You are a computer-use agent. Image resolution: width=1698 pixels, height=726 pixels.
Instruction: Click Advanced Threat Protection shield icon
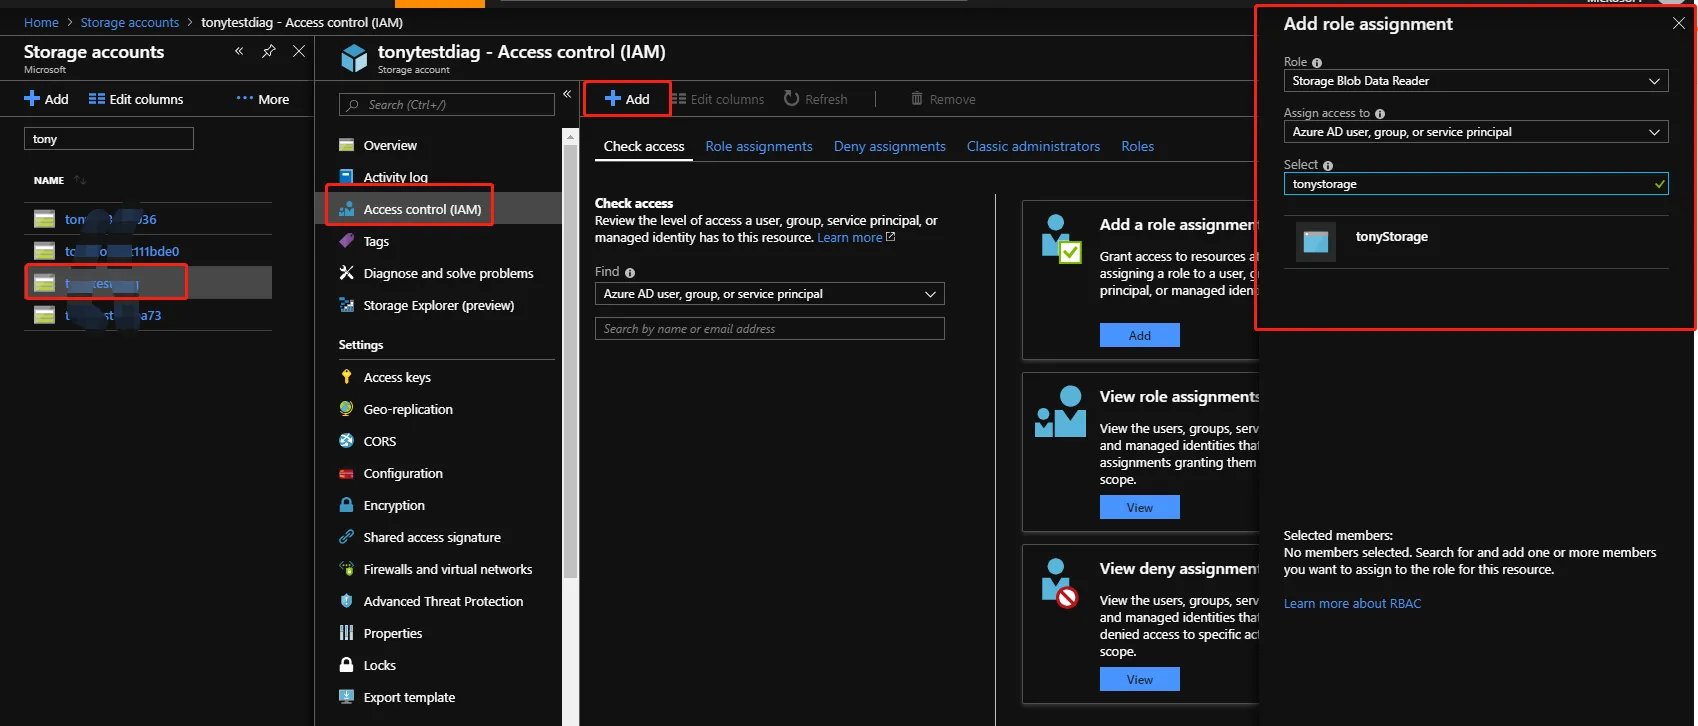[x=346, y=601]
